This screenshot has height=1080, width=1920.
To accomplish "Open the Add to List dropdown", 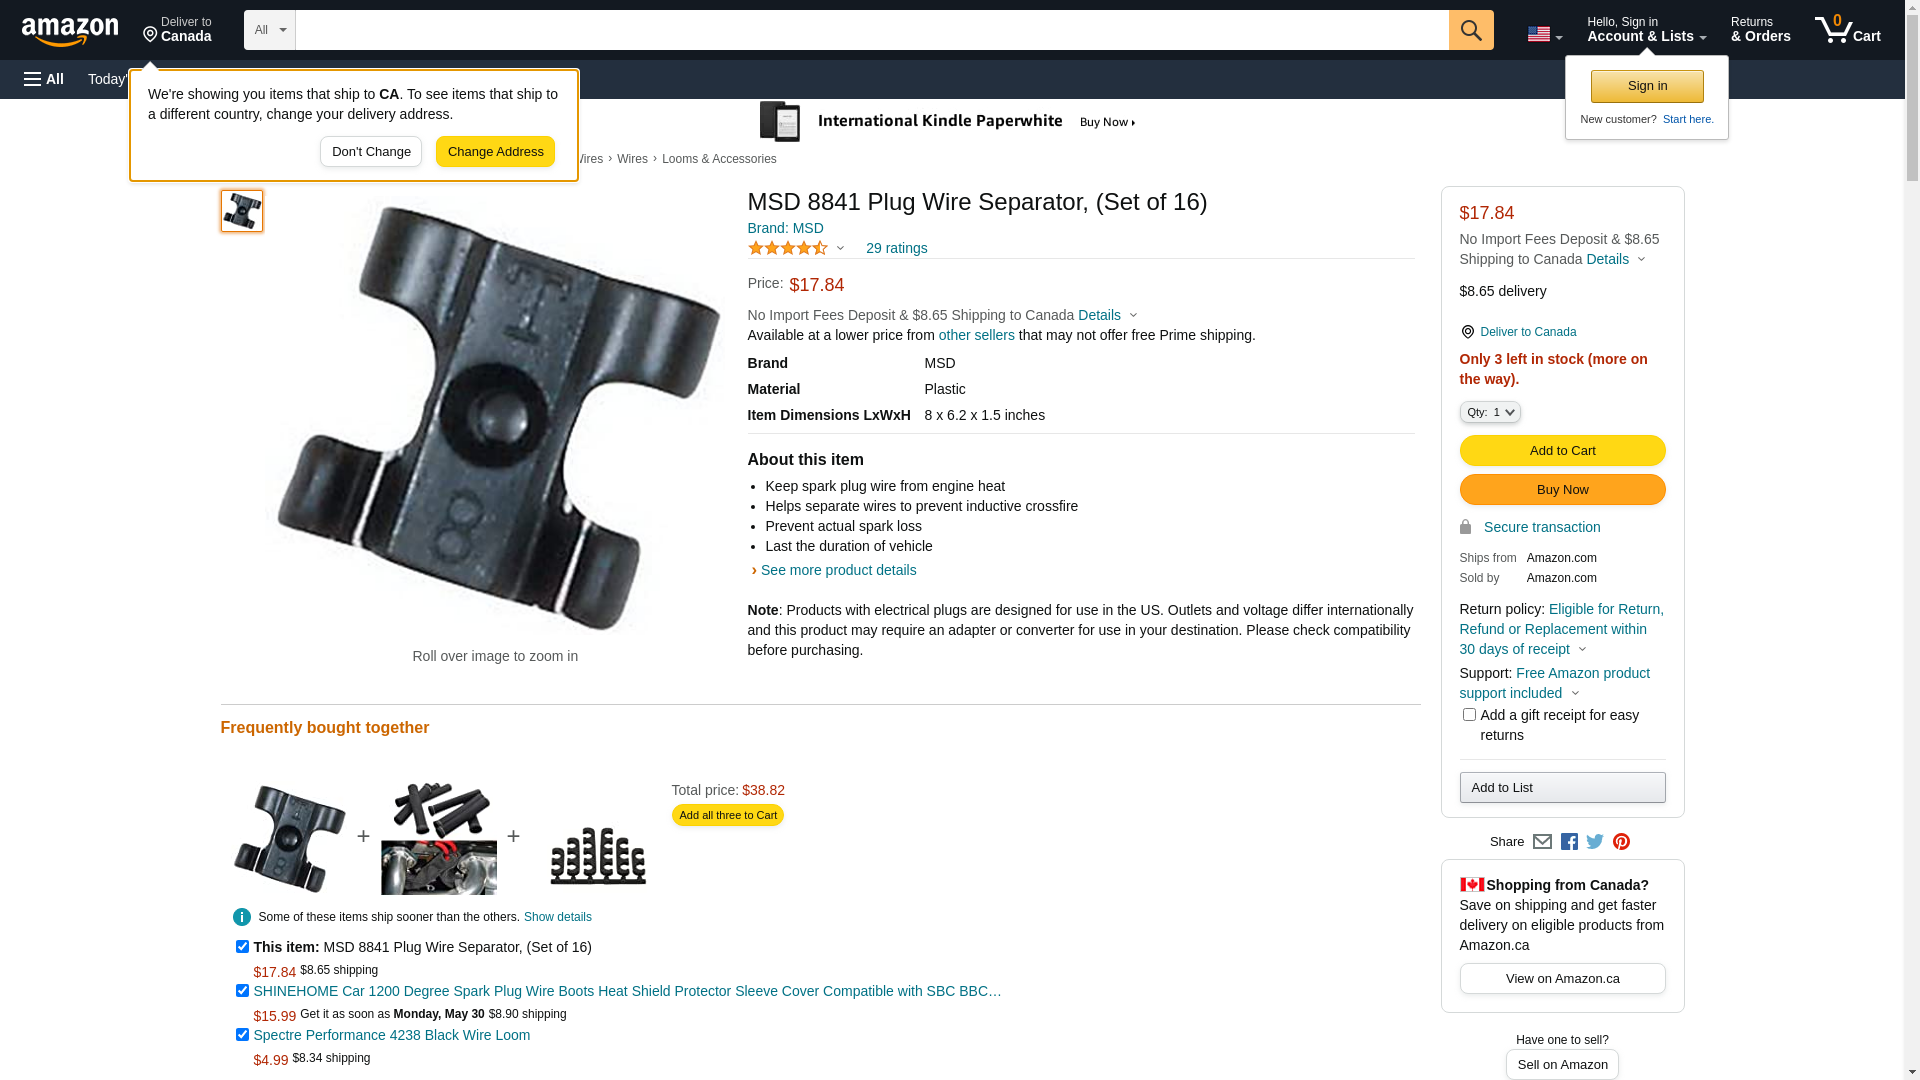I will [x=1562, y=788].
